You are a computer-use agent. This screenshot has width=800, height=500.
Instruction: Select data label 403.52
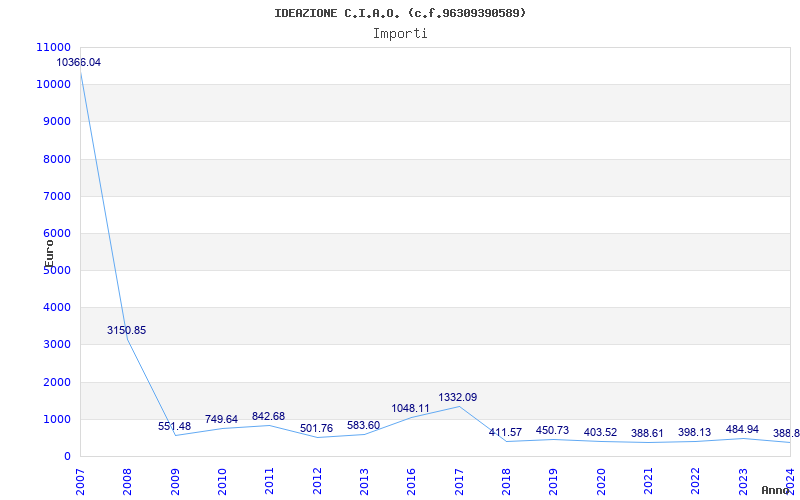click(x=600, y=432)
